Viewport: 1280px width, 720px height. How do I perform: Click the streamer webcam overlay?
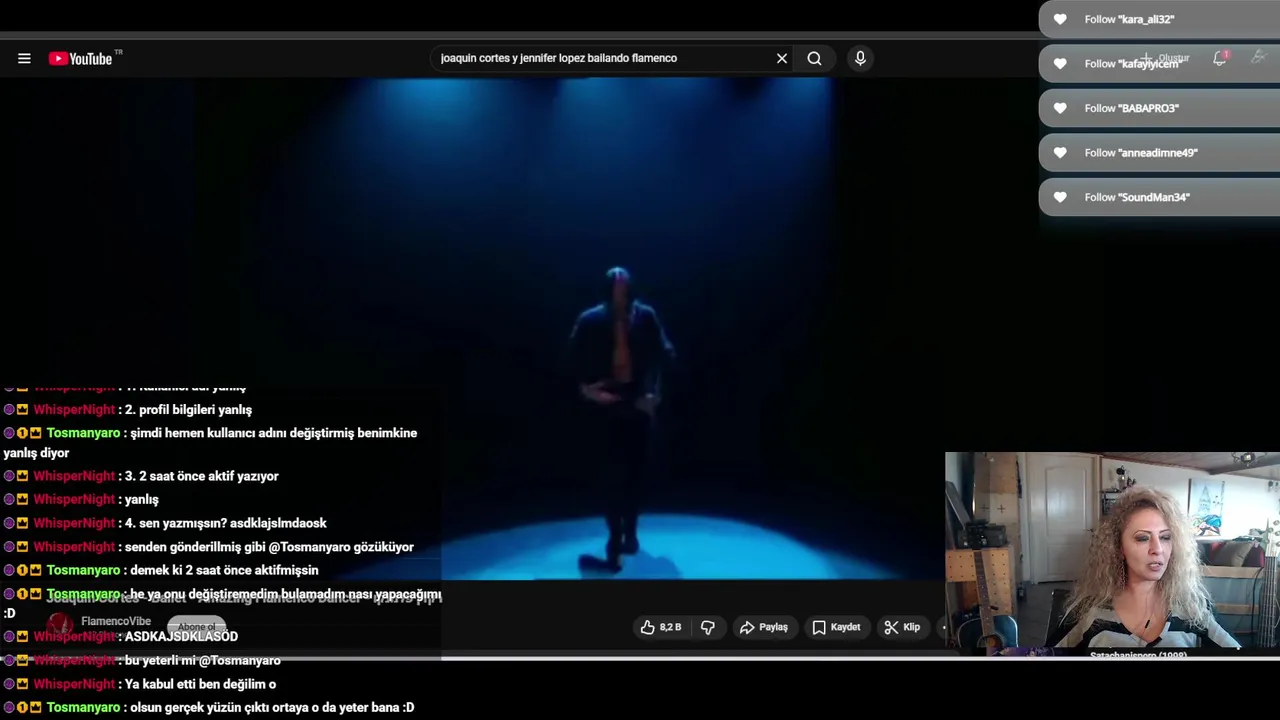coord(1112,555)
